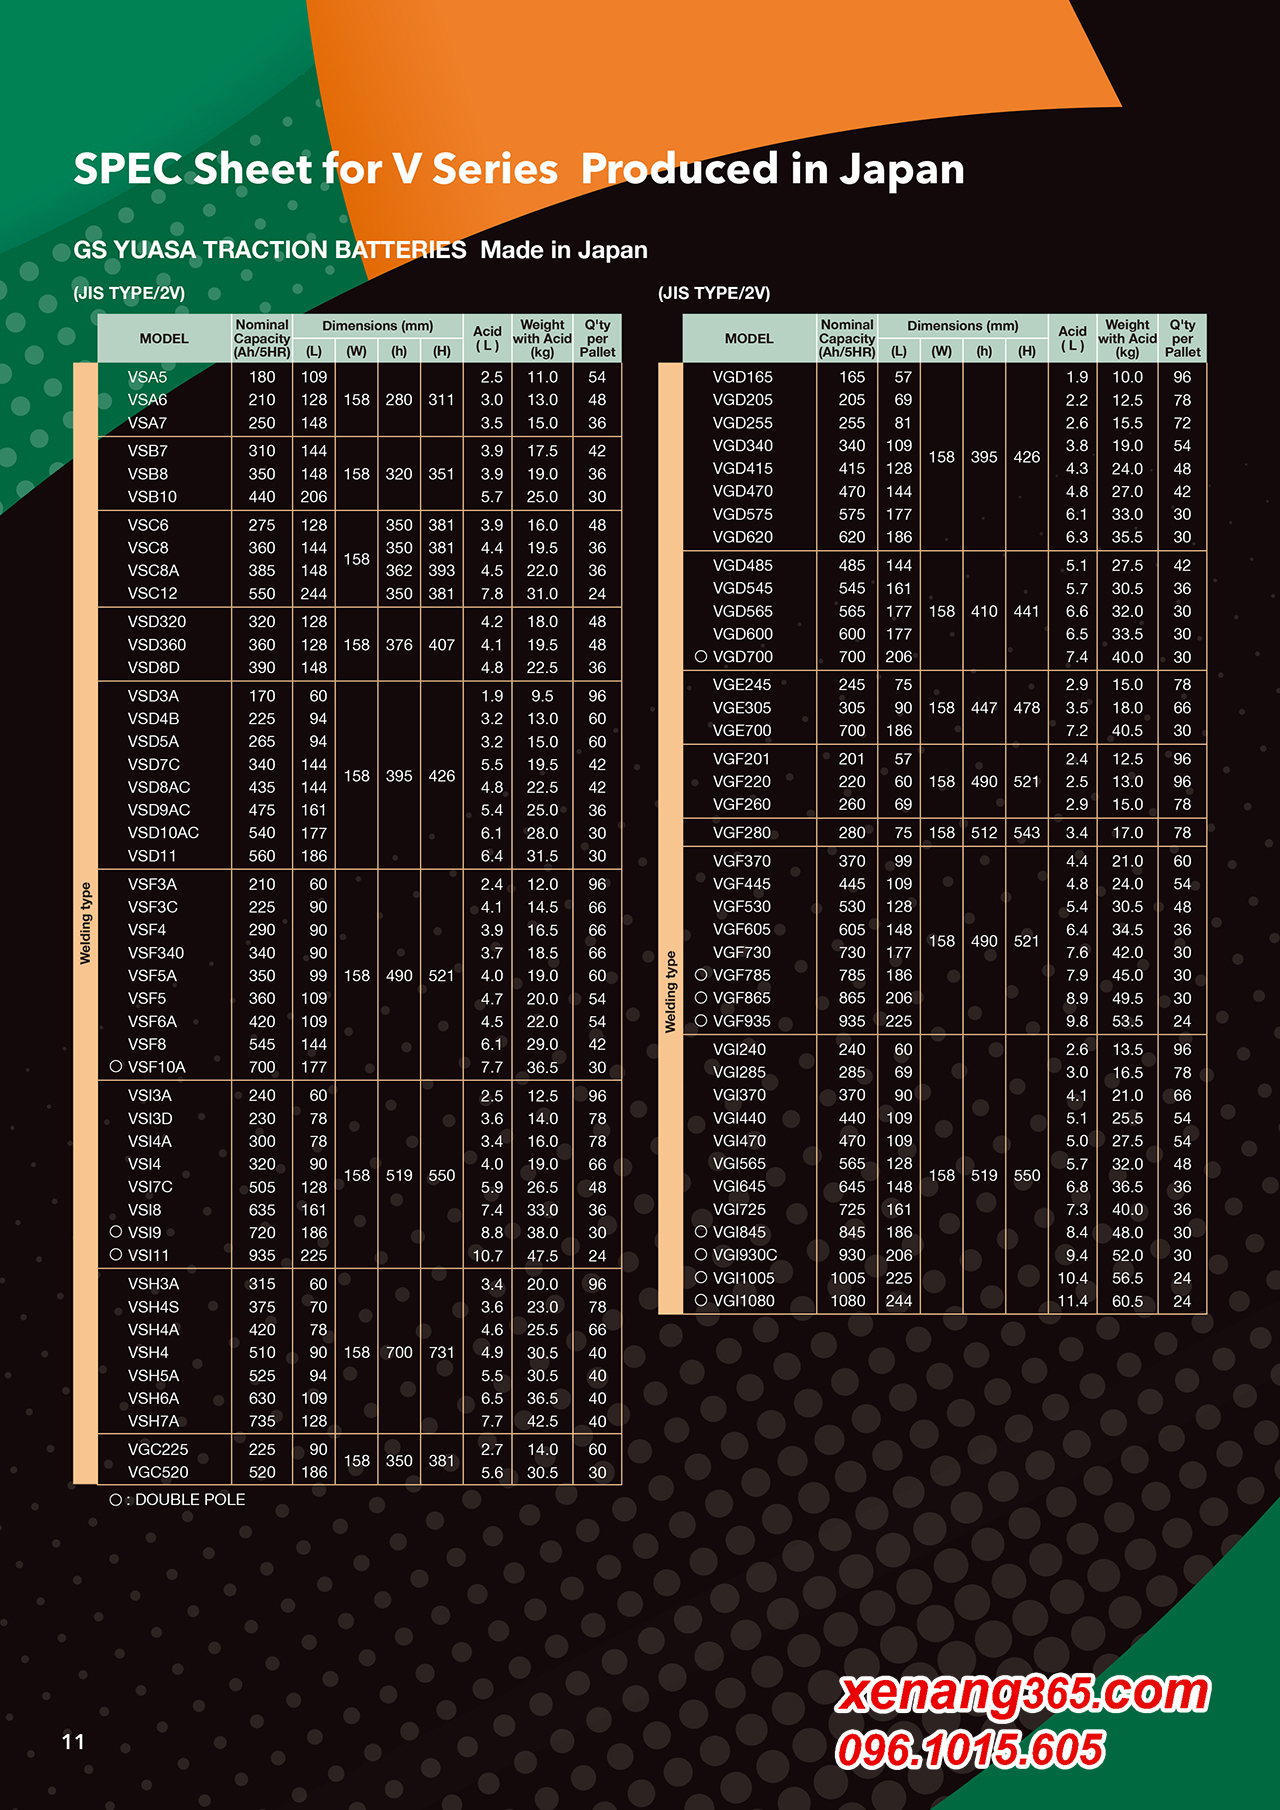Viewport: 1280px width, 1810px height.
Task: Click the double pole circle beside VGF785
Action: pos(701,975)
